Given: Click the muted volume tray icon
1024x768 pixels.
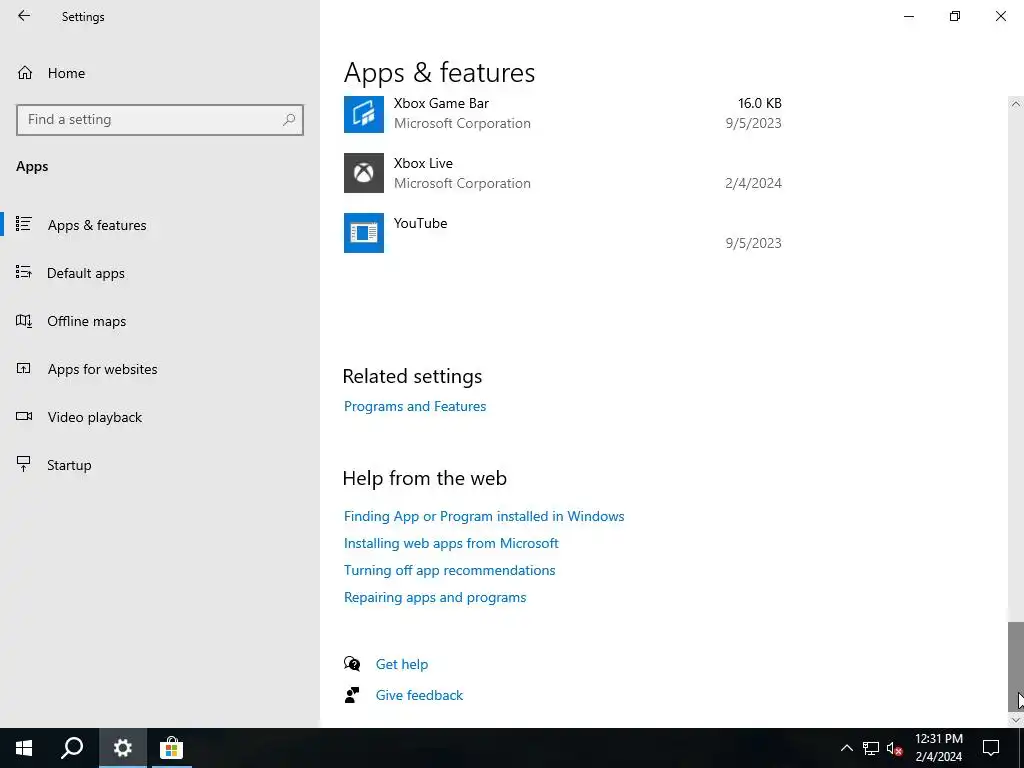Looking at the screenshot, I should click(x=894, y=748).
